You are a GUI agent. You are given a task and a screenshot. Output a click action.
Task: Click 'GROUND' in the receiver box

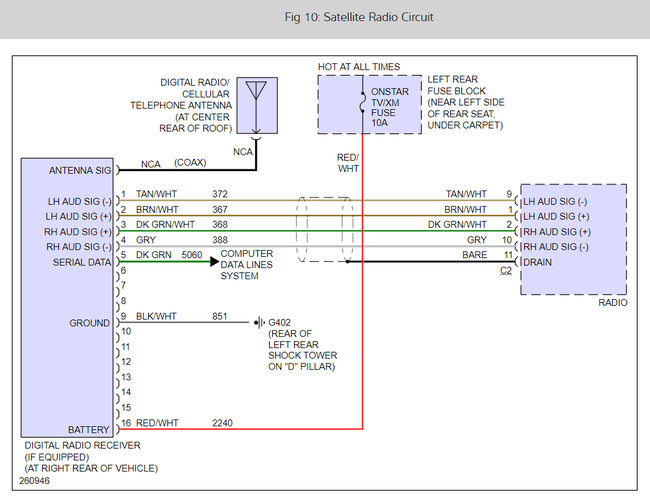[x=90, y=323]
